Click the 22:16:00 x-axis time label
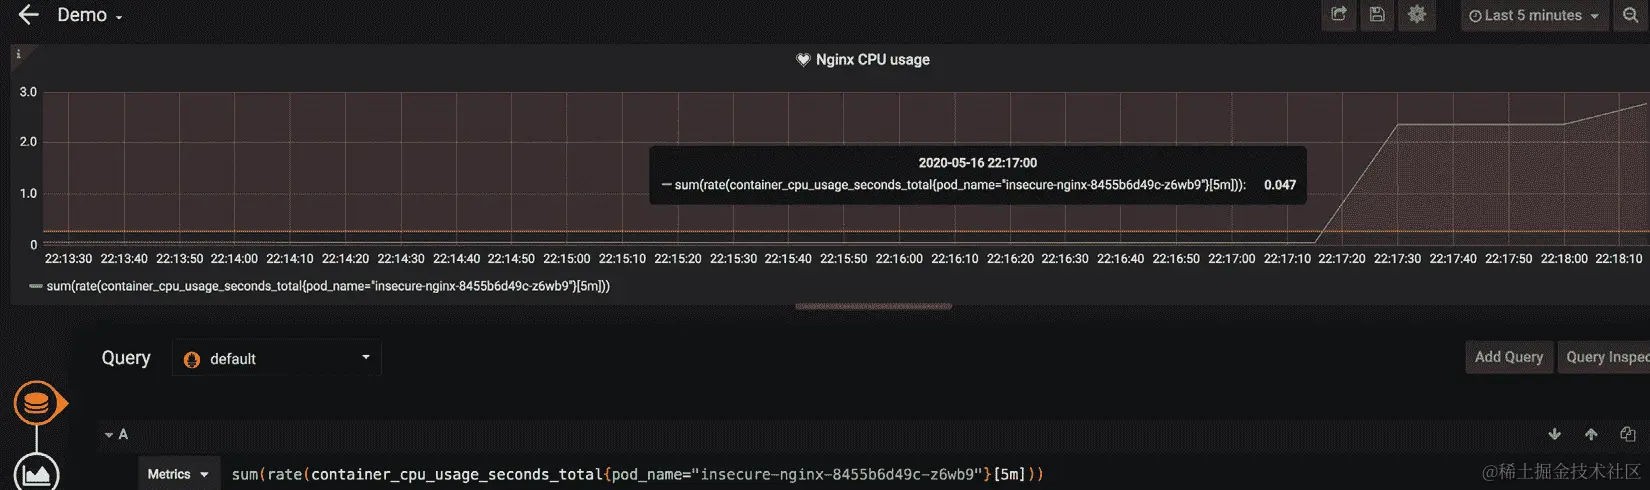 pyautogui.click(x=899, y=259)
